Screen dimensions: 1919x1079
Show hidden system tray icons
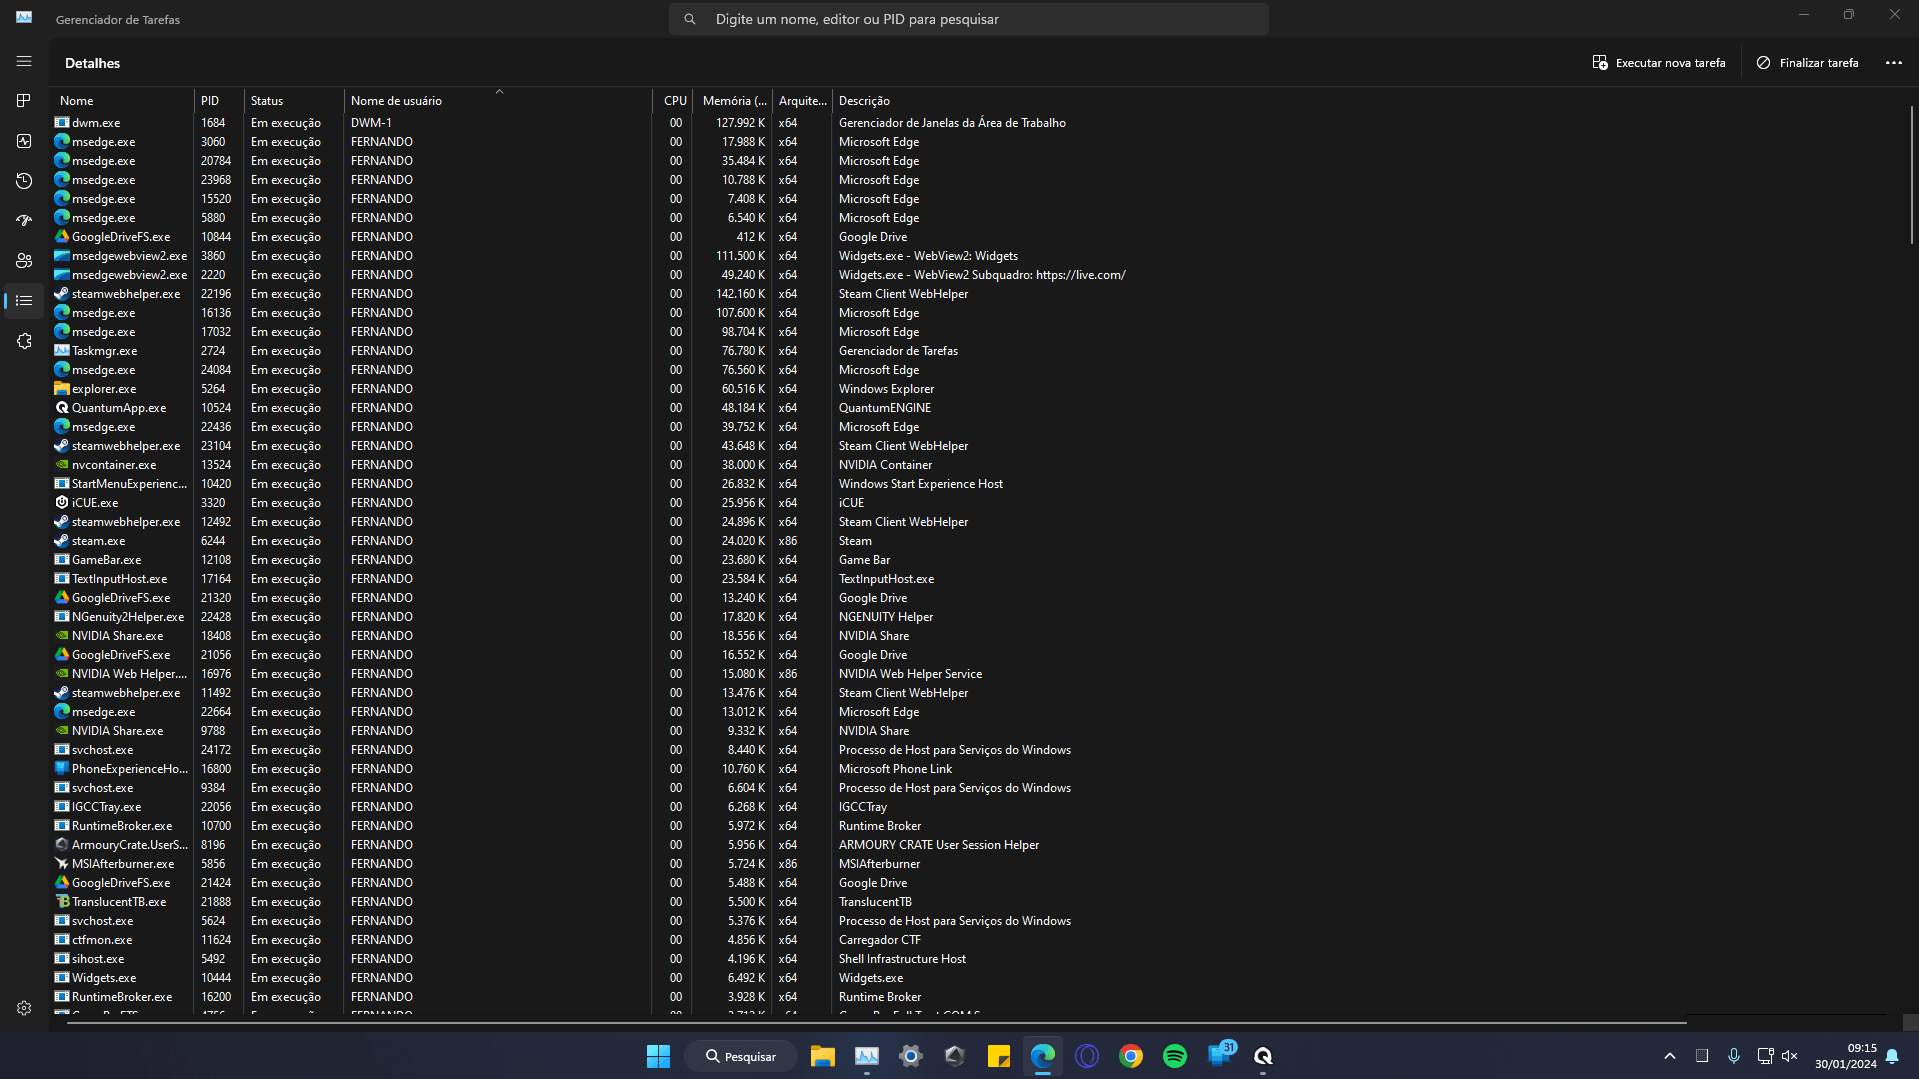pyautogui.click(x=1669, y=1056)
